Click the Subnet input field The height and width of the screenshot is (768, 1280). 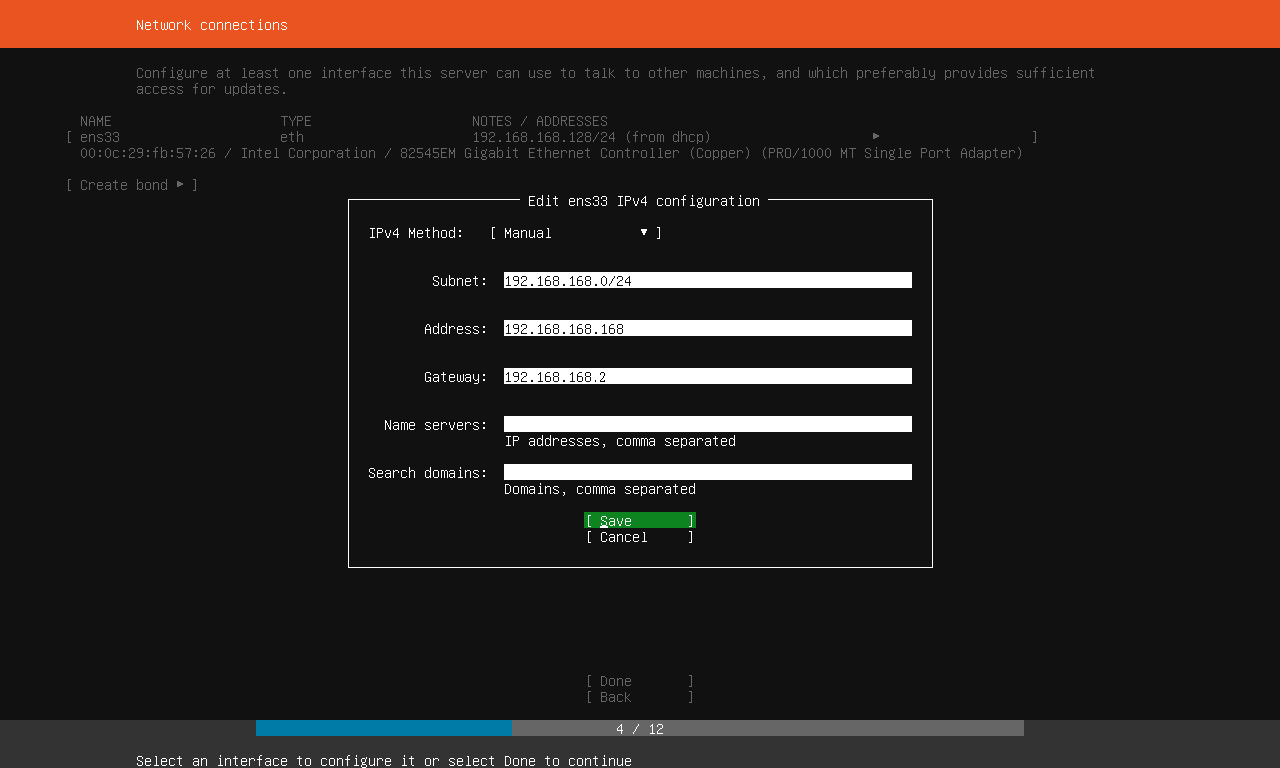point(707,280)
